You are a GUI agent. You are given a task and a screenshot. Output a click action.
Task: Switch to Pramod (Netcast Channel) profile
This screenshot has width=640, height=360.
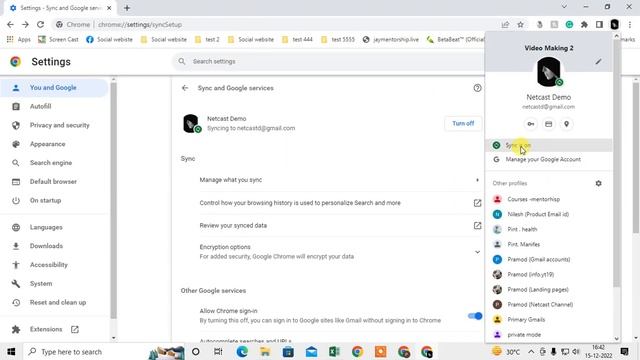click(549, 304)
